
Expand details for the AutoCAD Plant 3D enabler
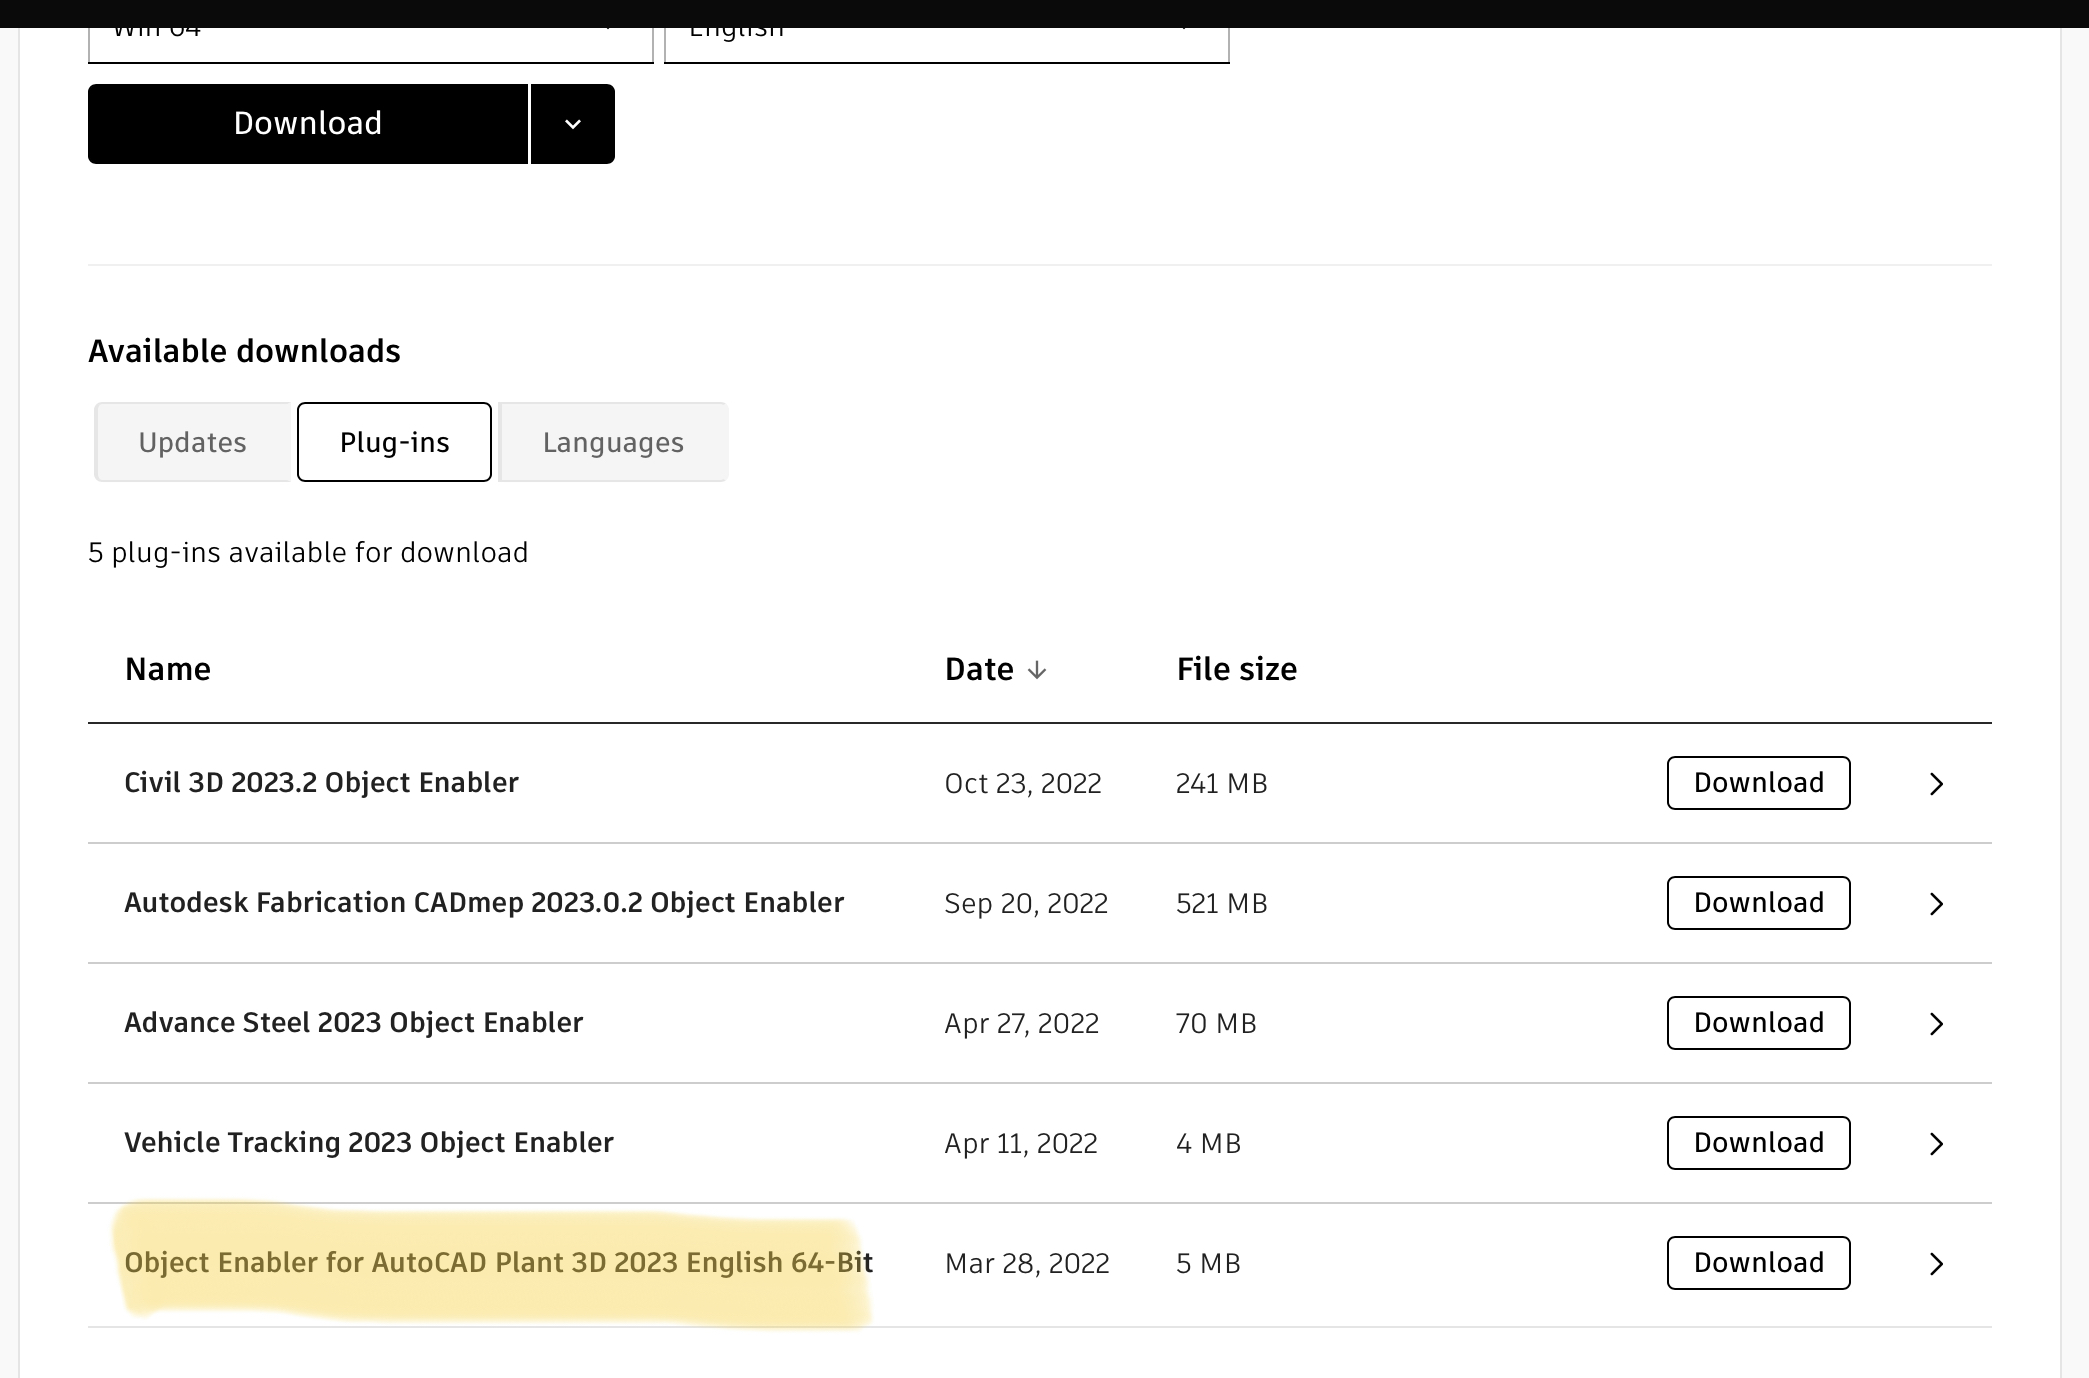(x=1936, y=1263)
